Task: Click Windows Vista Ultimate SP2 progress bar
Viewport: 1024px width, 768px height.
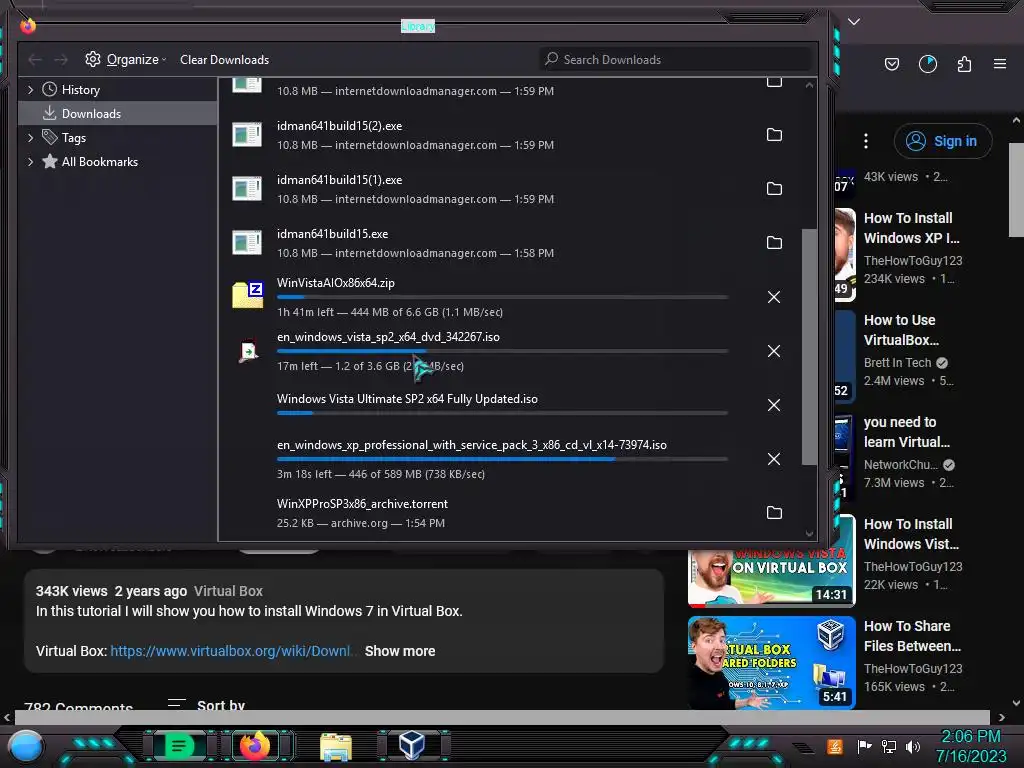Action: click(502, 413)
